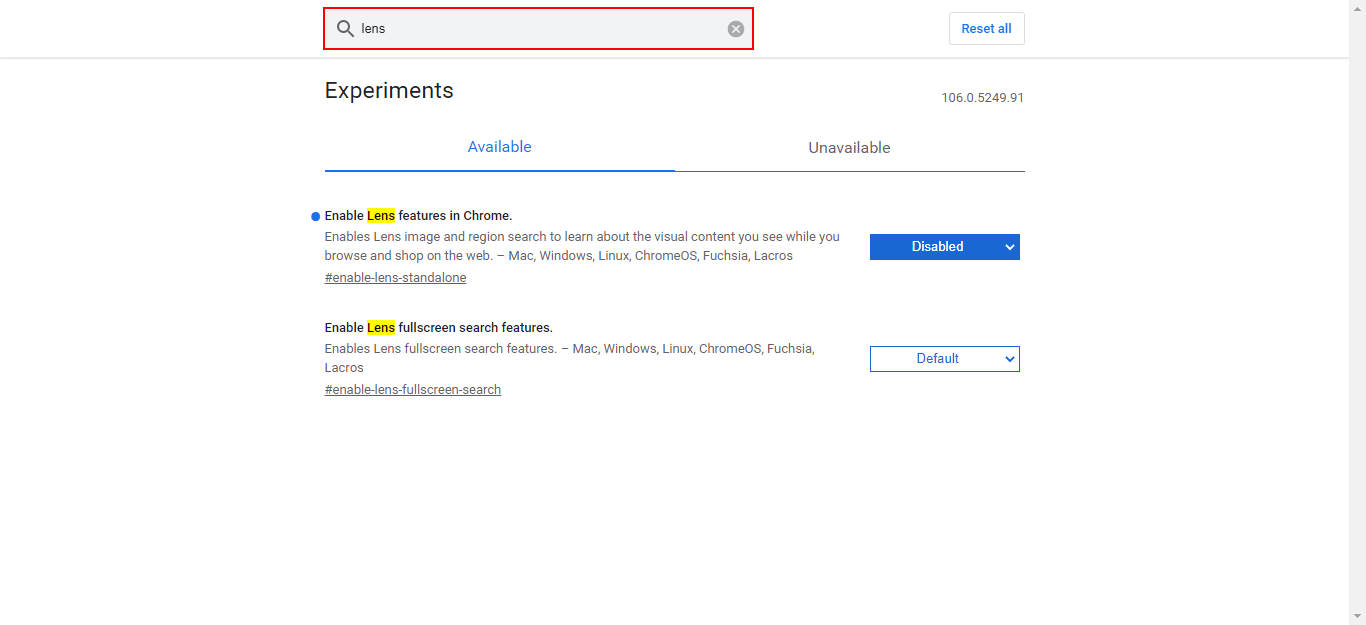Switch to the Unavailable tab

pyautogui.click(x=849, y=148)
